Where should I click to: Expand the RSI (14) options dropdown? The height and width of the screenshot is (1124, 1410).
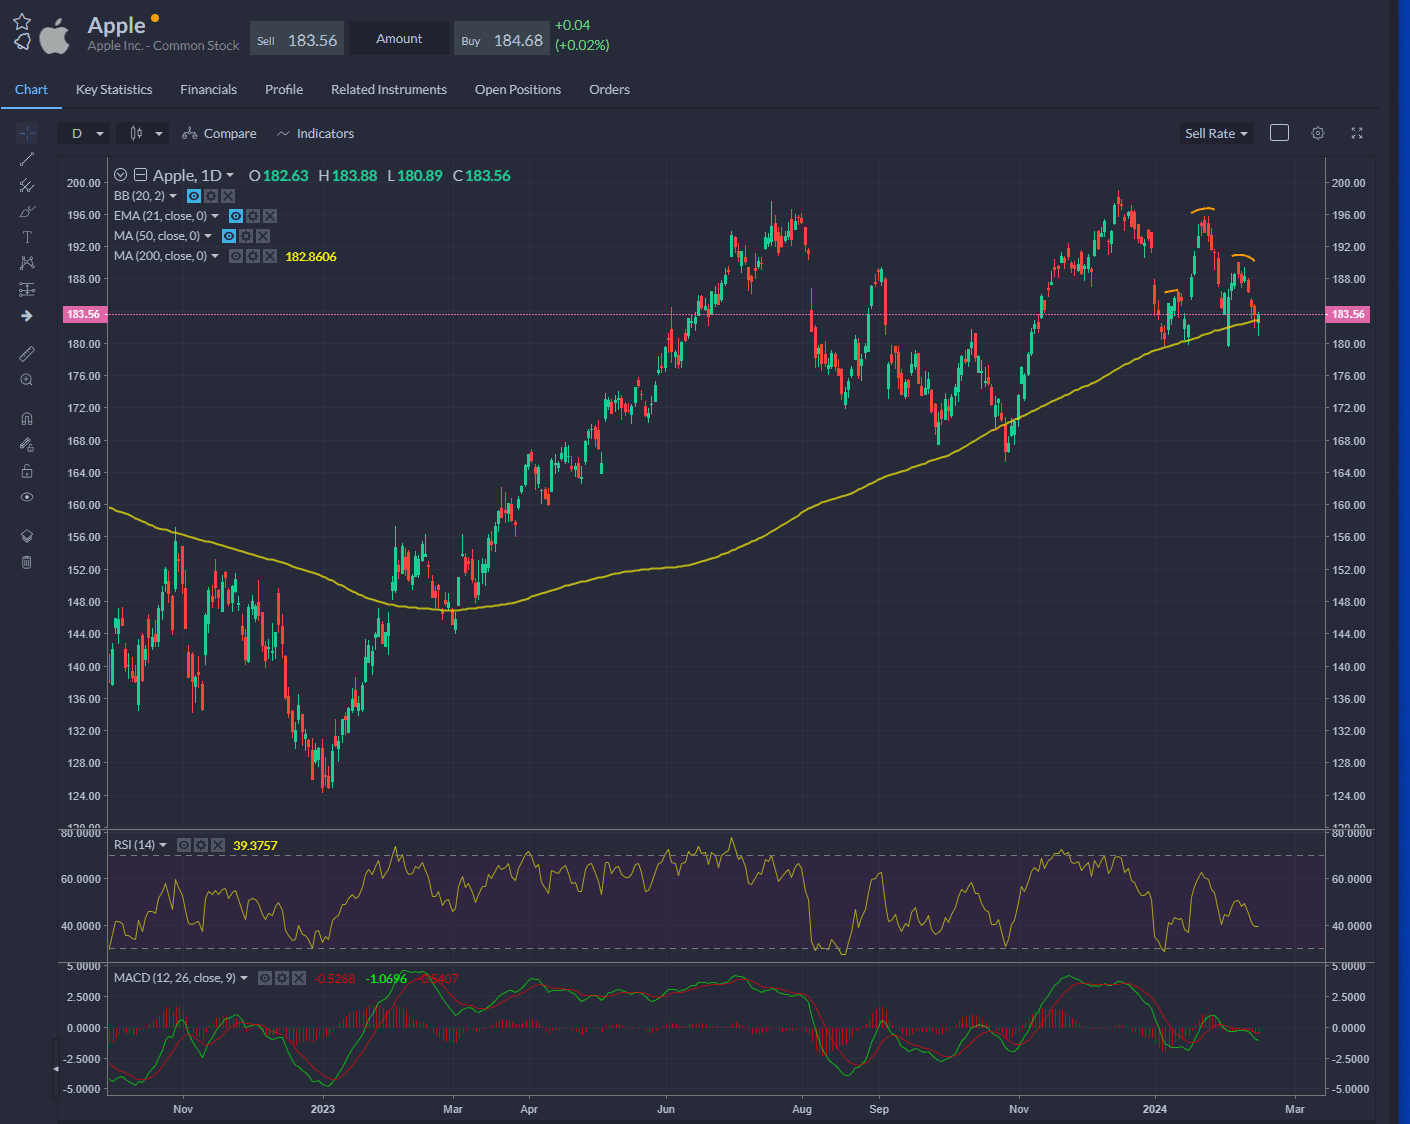click(165, 845)
